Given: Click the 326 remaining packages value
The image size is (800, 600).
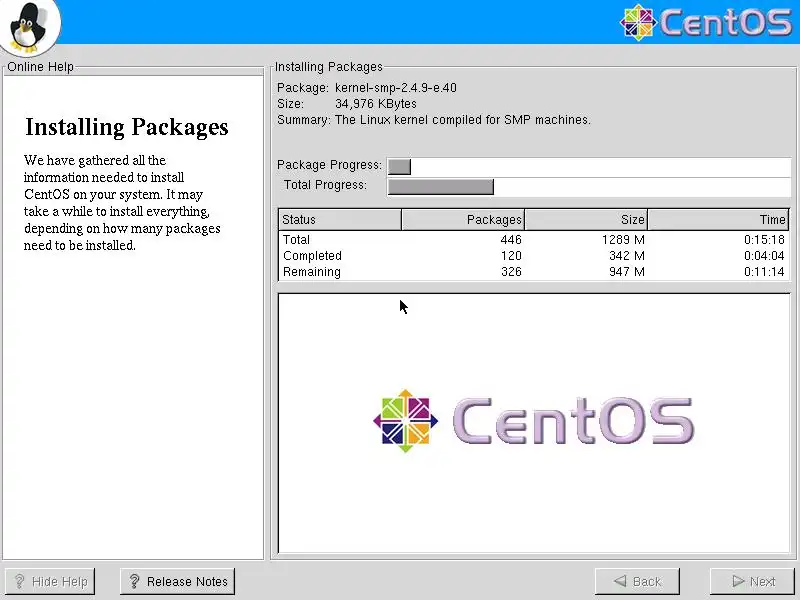Looking at the screenshot, I should (x=511, y=272).
